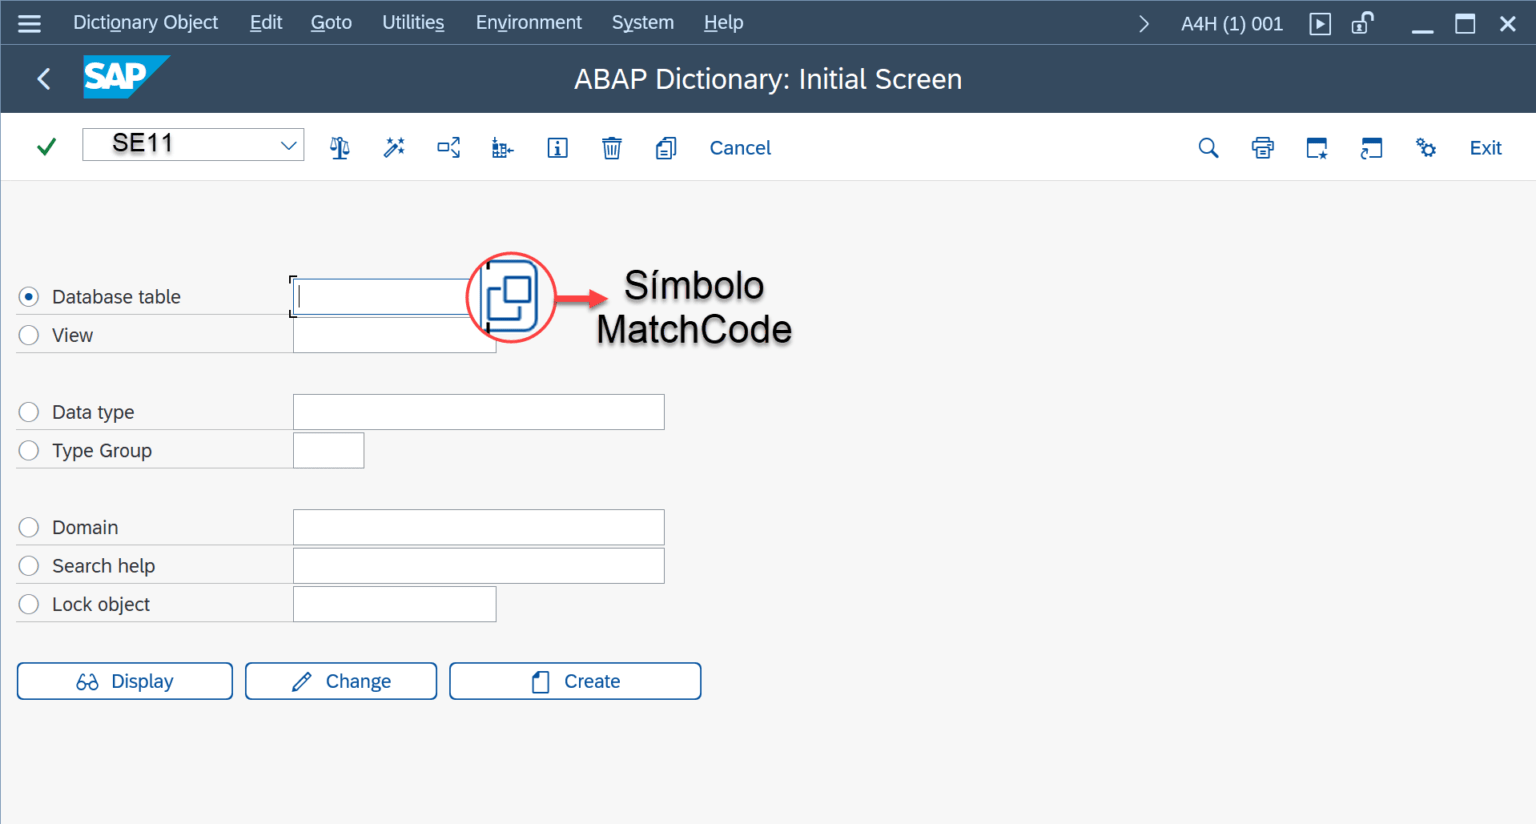
Task: Click the printer icon
Action: coord(1263,148)
